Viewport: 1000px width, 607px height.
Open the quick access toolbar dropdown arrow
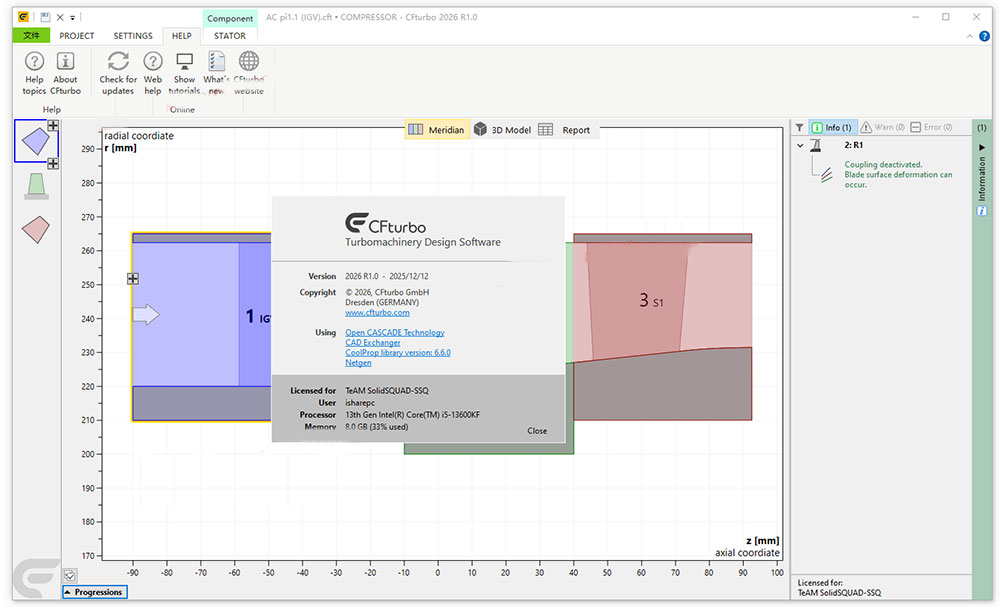pos(72,18)
